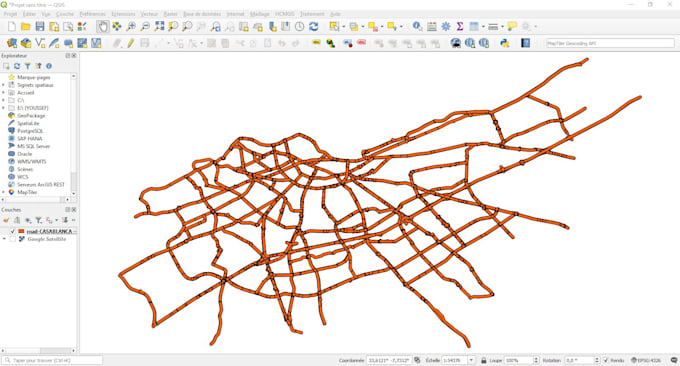Open the statistical summary sigma icon

460,27
